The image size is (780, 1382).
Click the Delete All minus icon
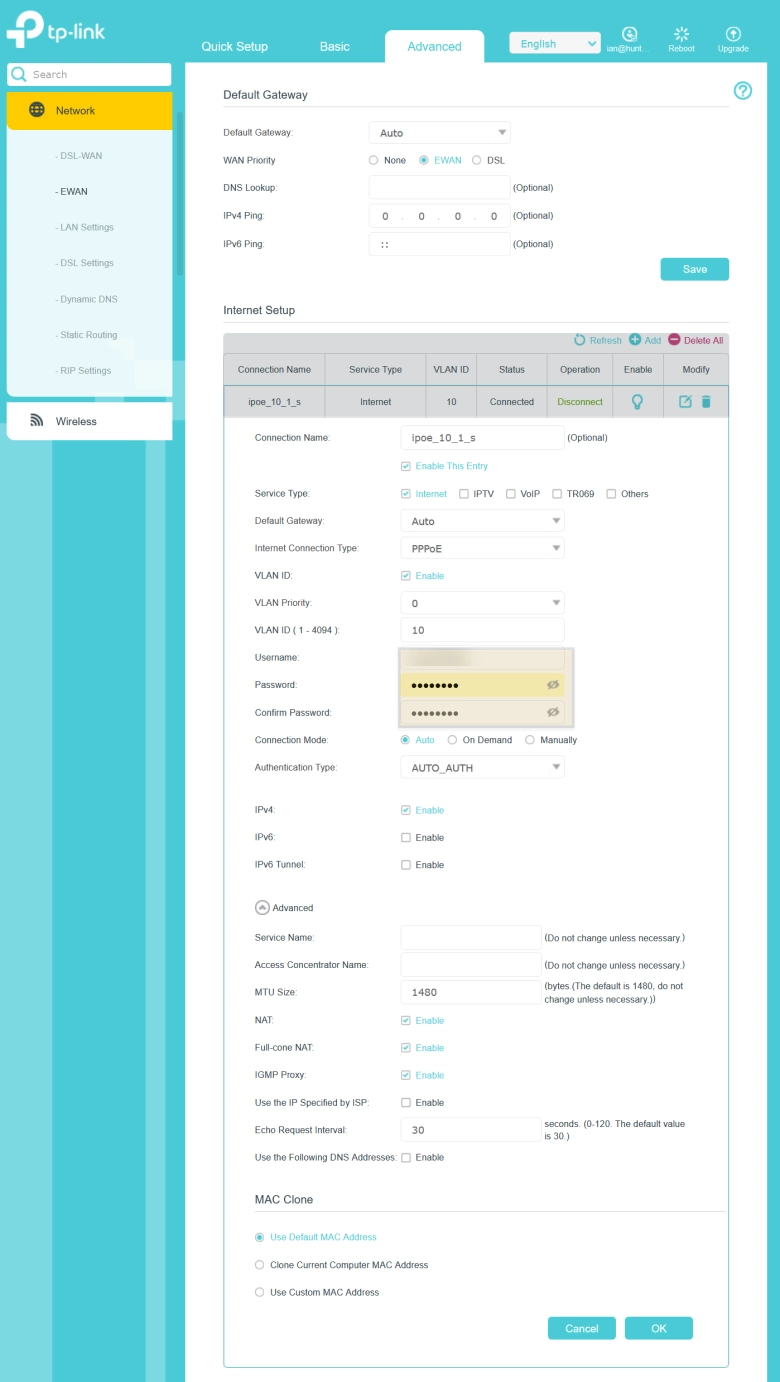click(674, 340)
